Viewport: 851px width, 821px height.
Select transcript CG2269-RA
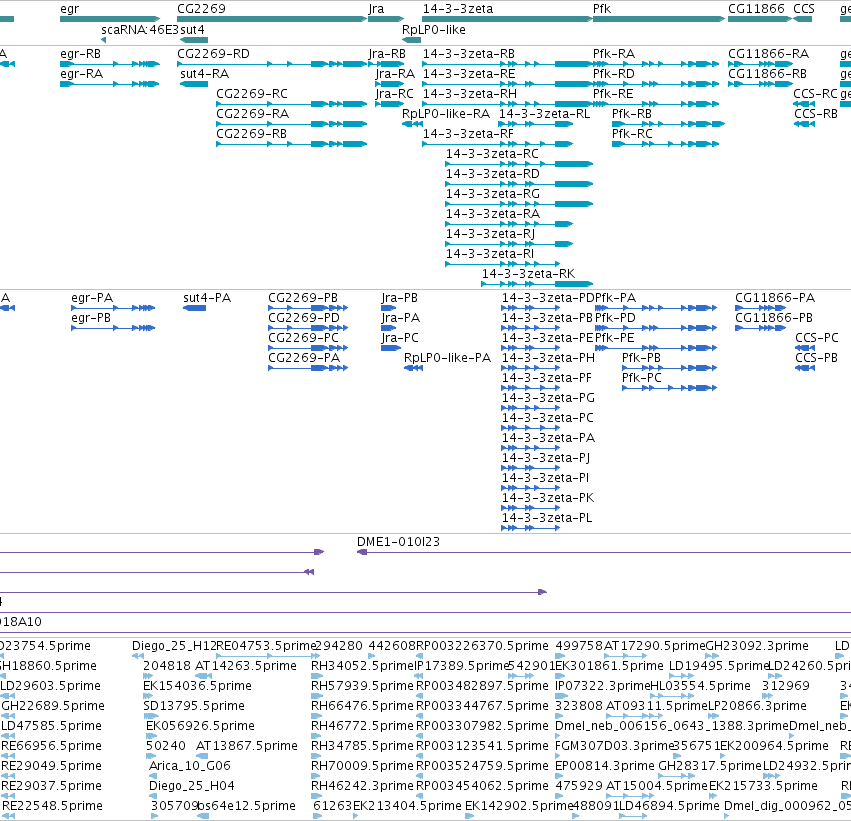(x=292, y=124)
